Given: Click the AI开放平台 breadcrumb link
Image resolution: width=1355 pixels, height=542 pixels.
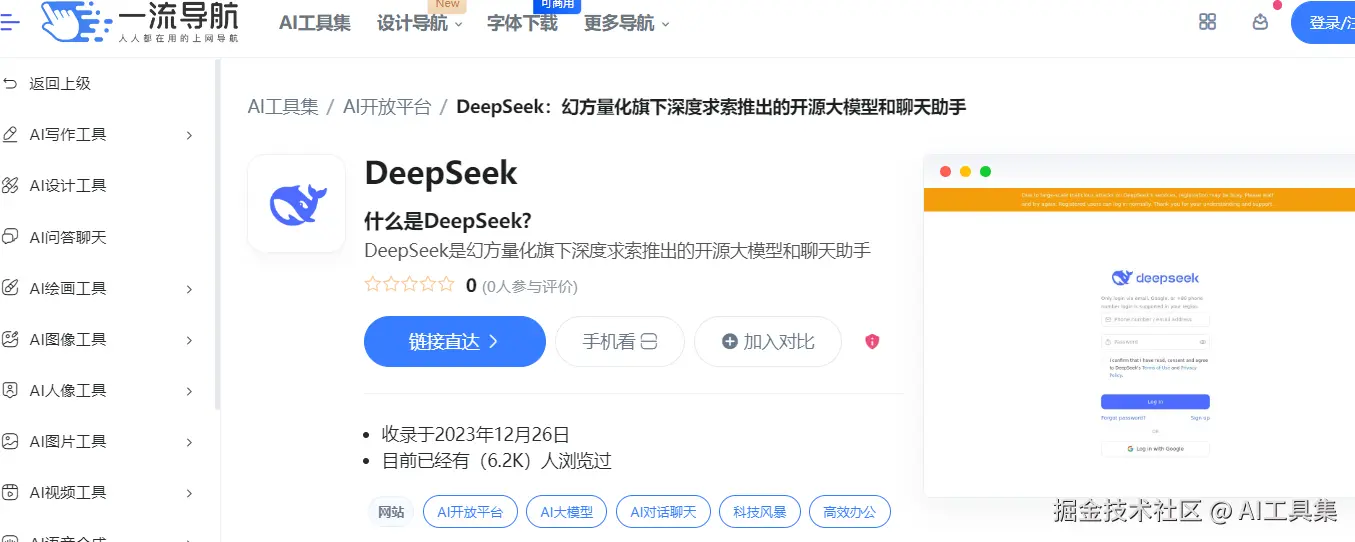Looking at the screenshot, I should pyautogui.click(x=387, y=107).
